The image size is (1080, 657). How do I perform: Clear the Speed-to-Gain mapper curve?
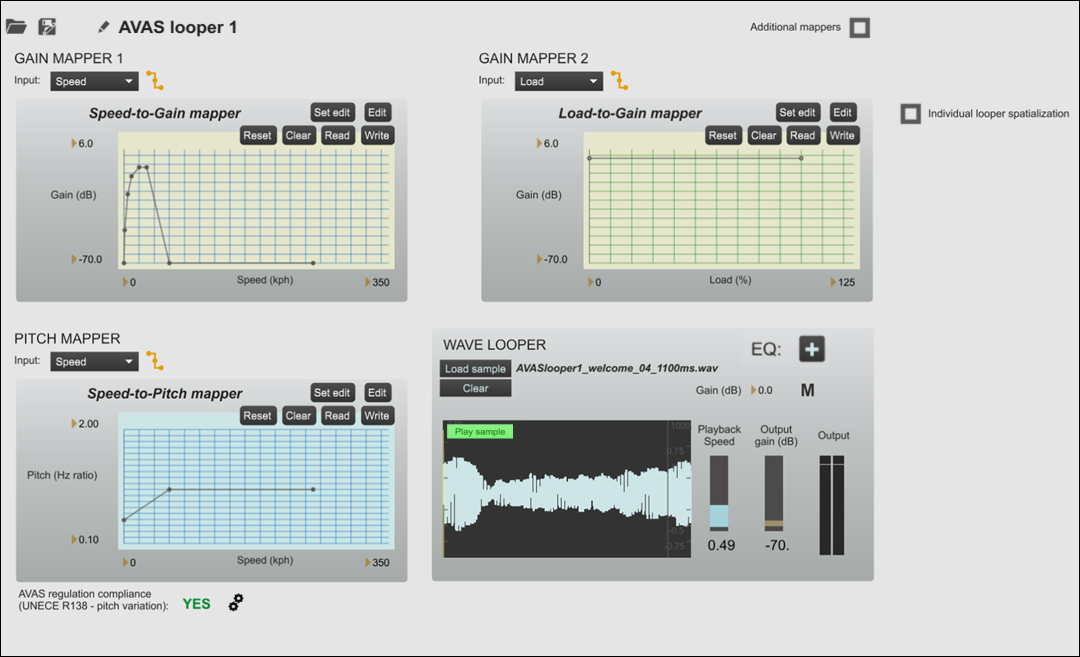click(298, 136)
